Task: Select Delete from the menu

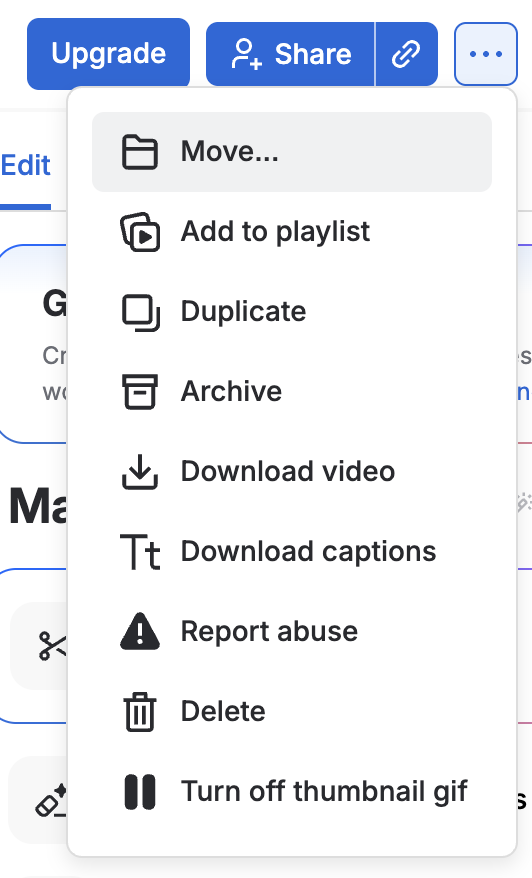Action: pyautogui.click(x=292, y=712)
